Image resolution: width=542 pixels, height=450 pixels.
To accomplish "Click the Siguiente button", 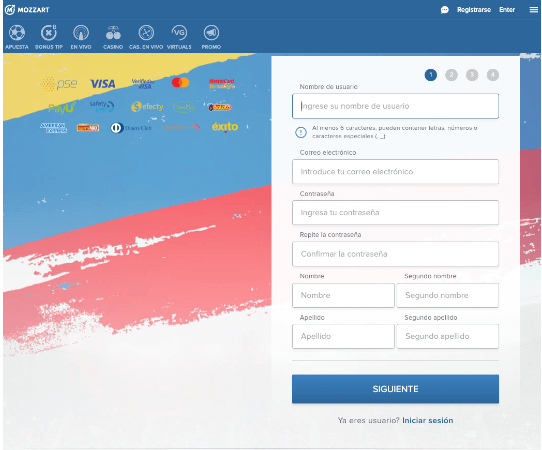I will (395, 389).
